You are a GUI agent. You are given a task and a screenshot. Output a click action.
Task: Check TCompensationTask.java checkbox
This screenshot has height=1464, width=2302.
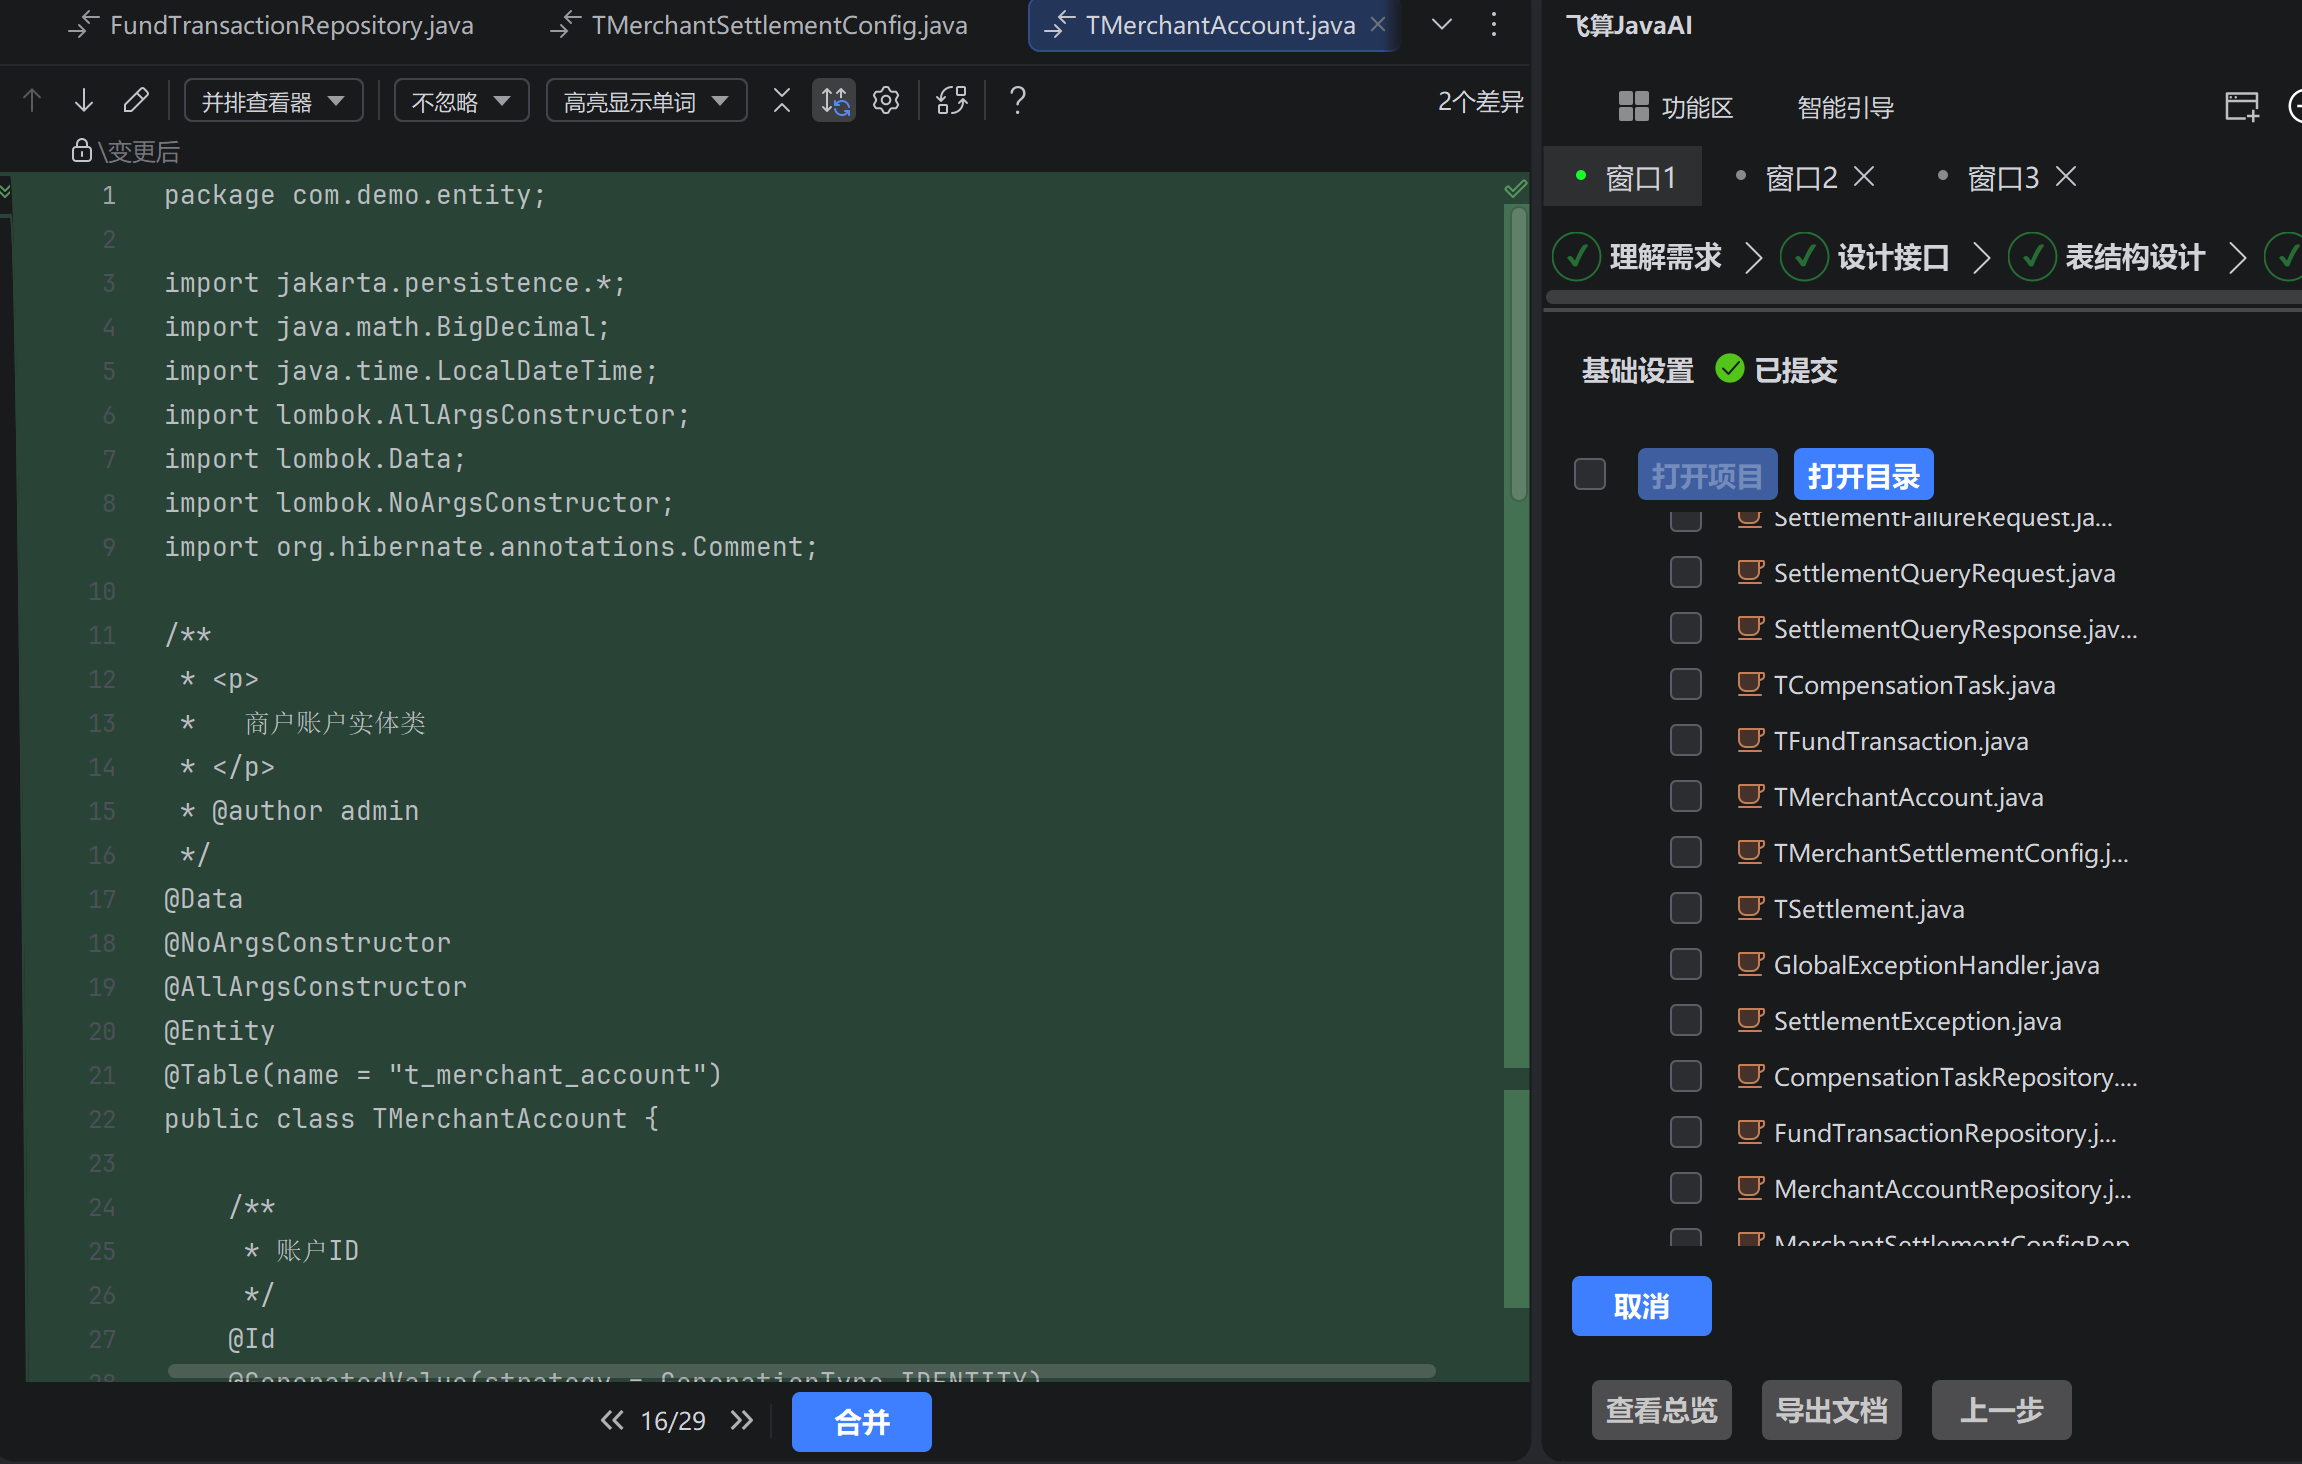(1686, 684)
